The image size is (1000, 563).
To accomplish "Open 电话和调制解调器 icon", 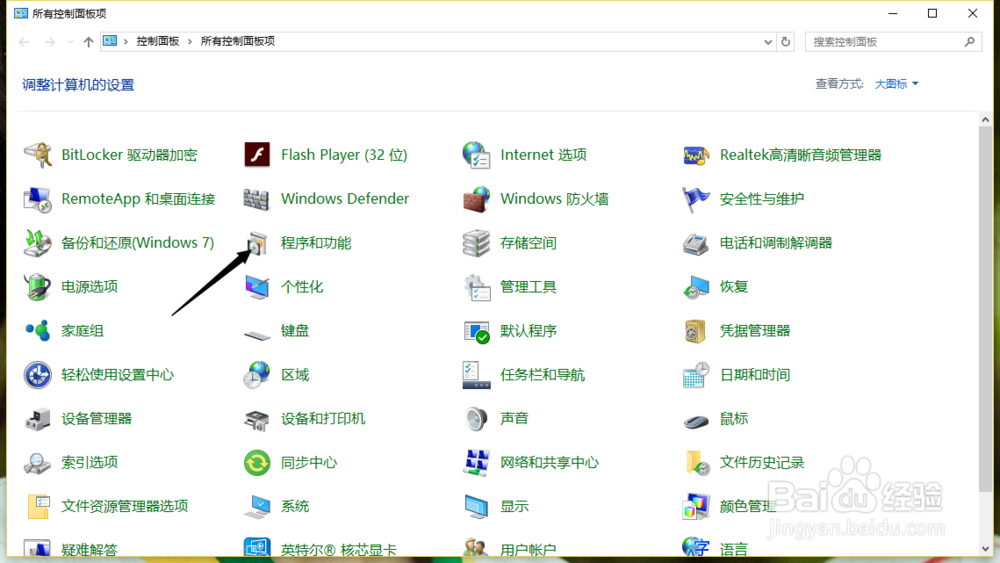I will pos(696,243).
